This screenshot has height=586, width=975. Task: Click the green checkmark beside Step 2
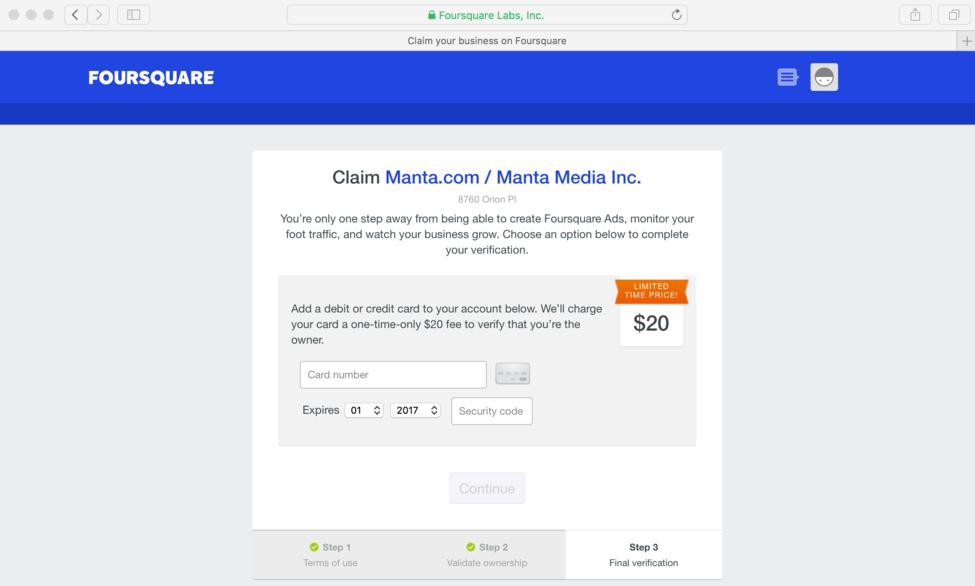coord(471,547)
